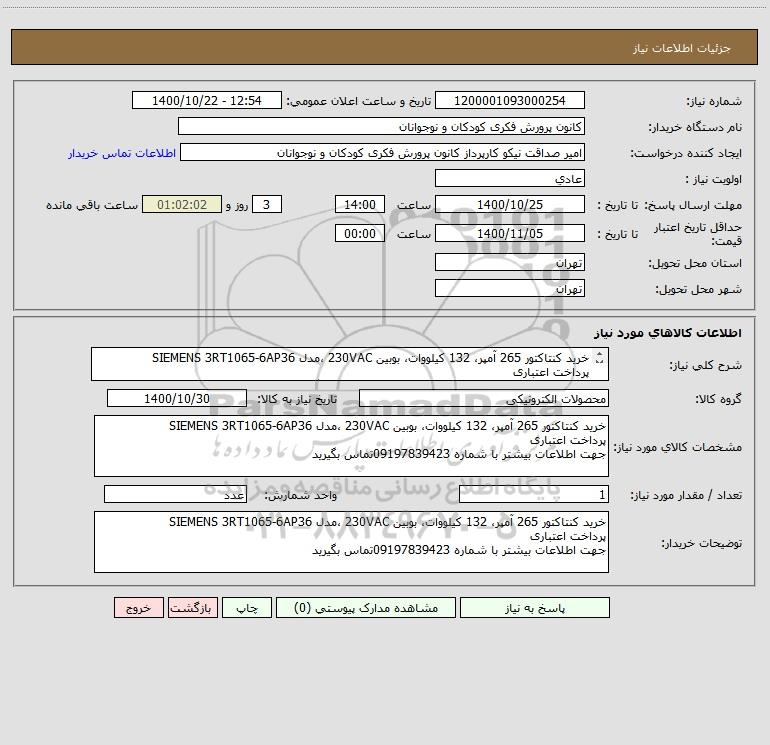
Task: Open اطلاعات تماس خریدار link
Action: point(122,153)
